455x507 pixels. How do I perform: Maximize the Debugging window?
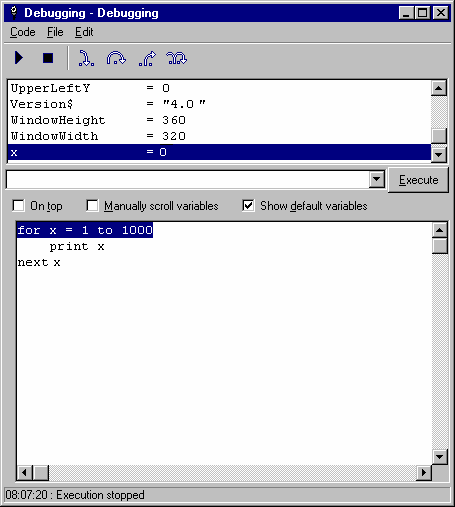pyautogui.click(x=422, y=13)
